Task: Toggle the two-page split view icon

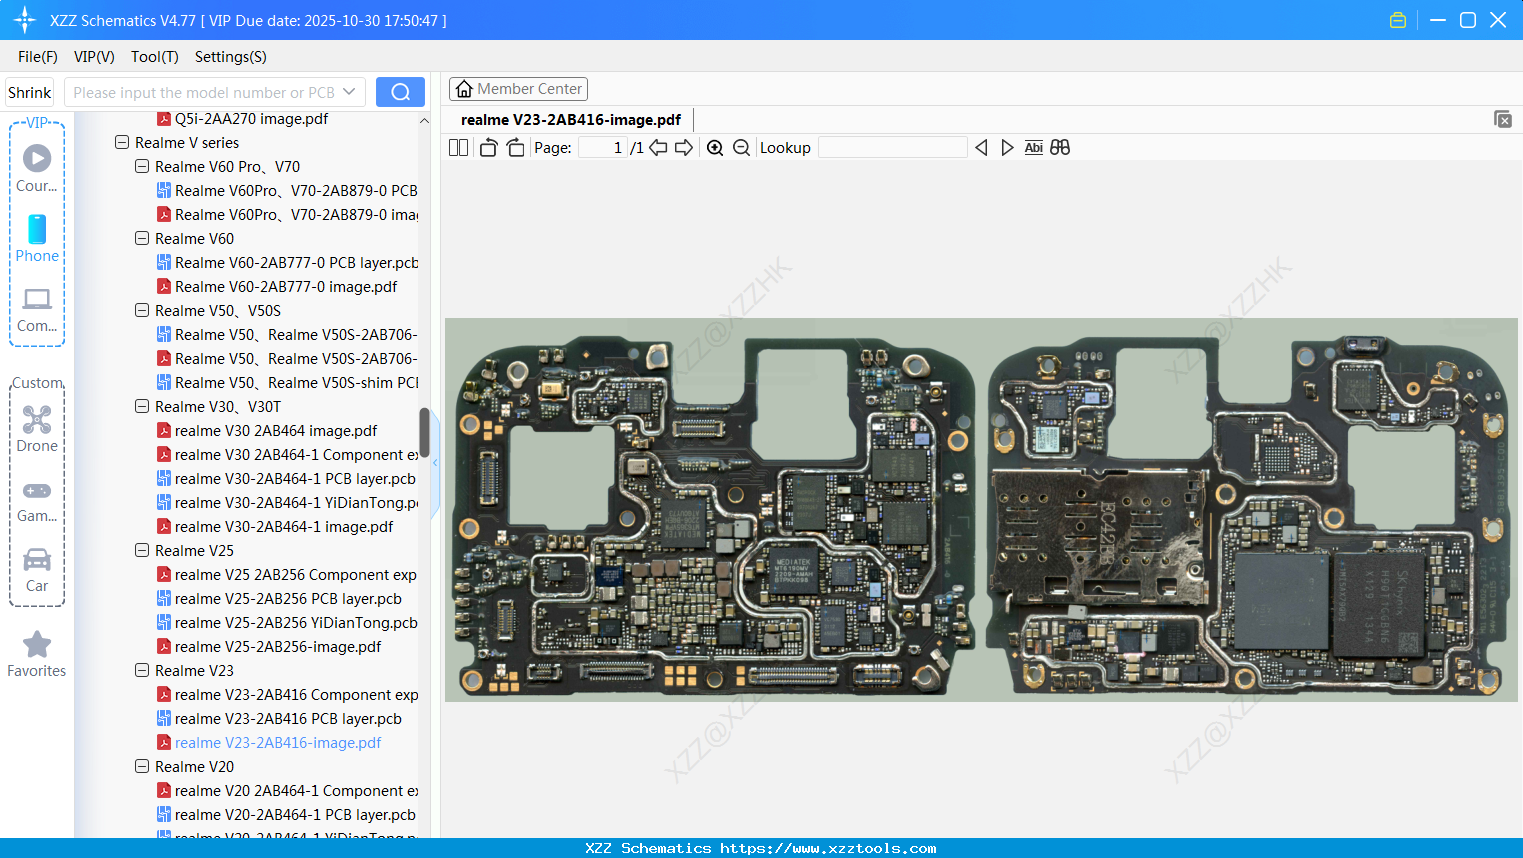Action: [458, 148]
